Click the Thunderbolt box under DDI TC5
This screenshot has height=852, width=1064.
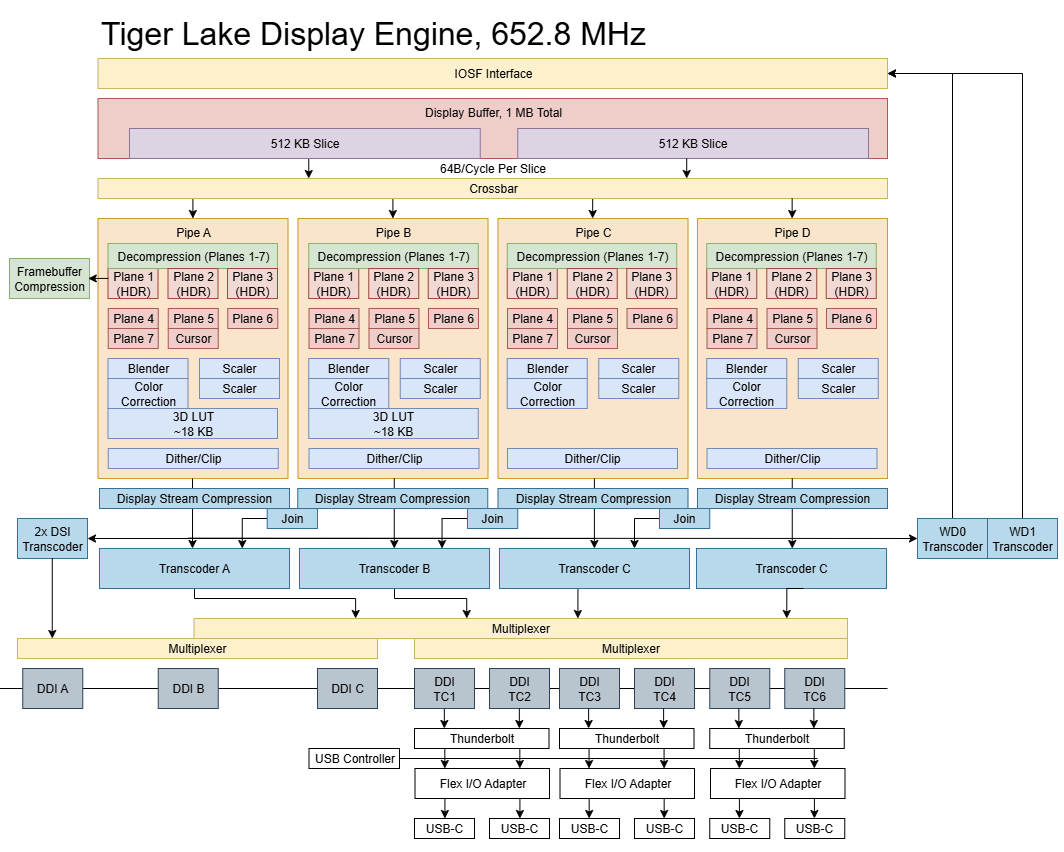click(x=777, y=738)
